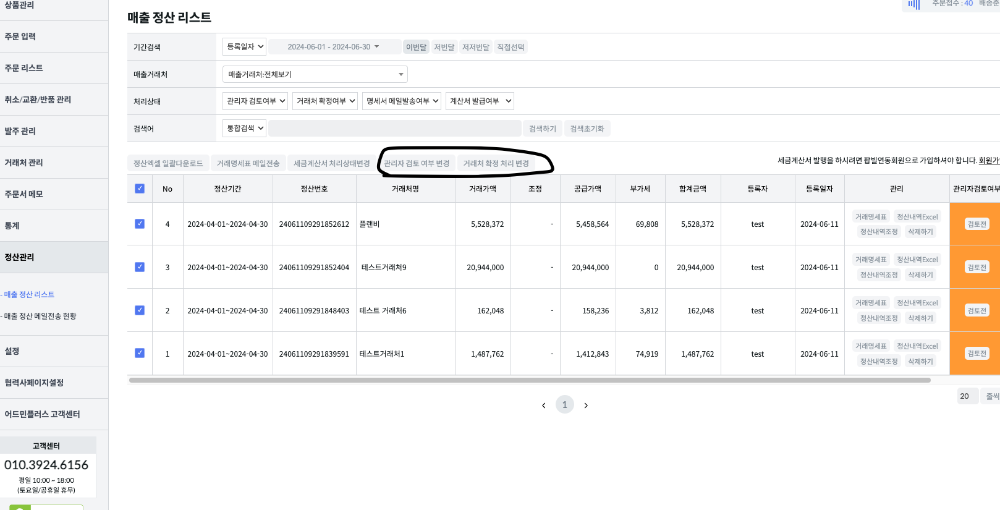Click 거래처 확정 처리 변경 button
1000x510 pixels.
[x=496, y=163]
